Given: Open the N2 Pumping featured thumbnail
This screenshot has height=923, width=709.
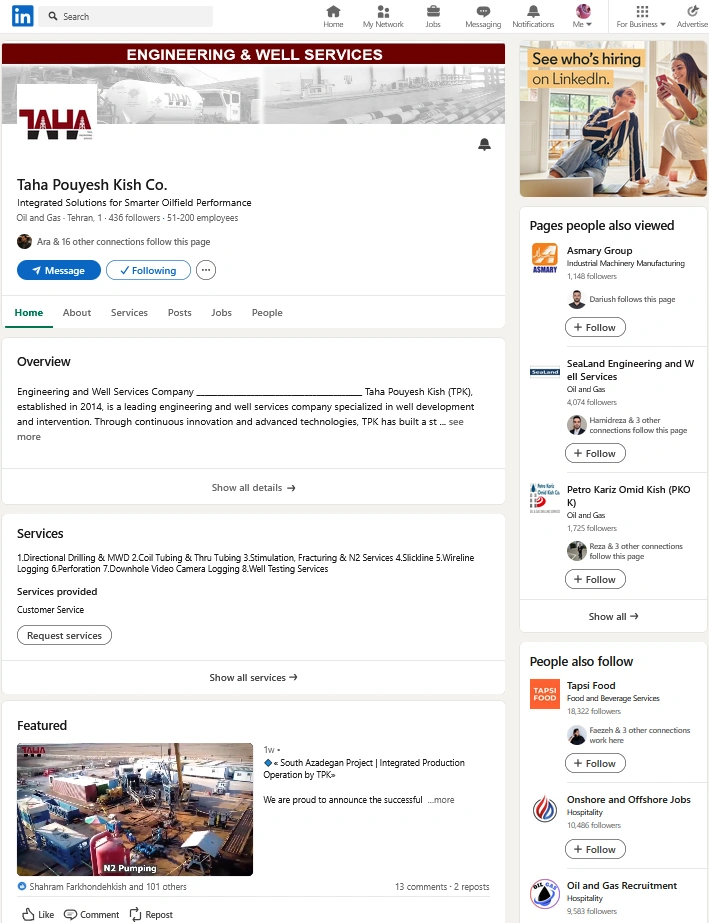Looking at the screenshot, I should pos(135,809).
